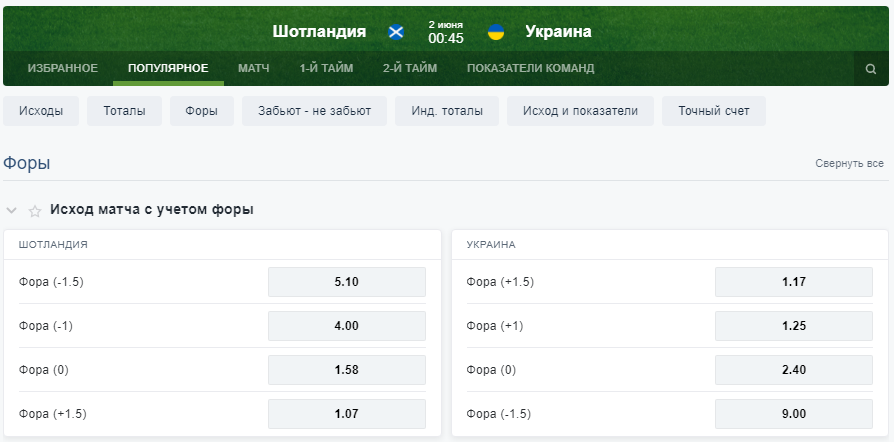Click the Ukraine flag icon

(x=495, y=32)
